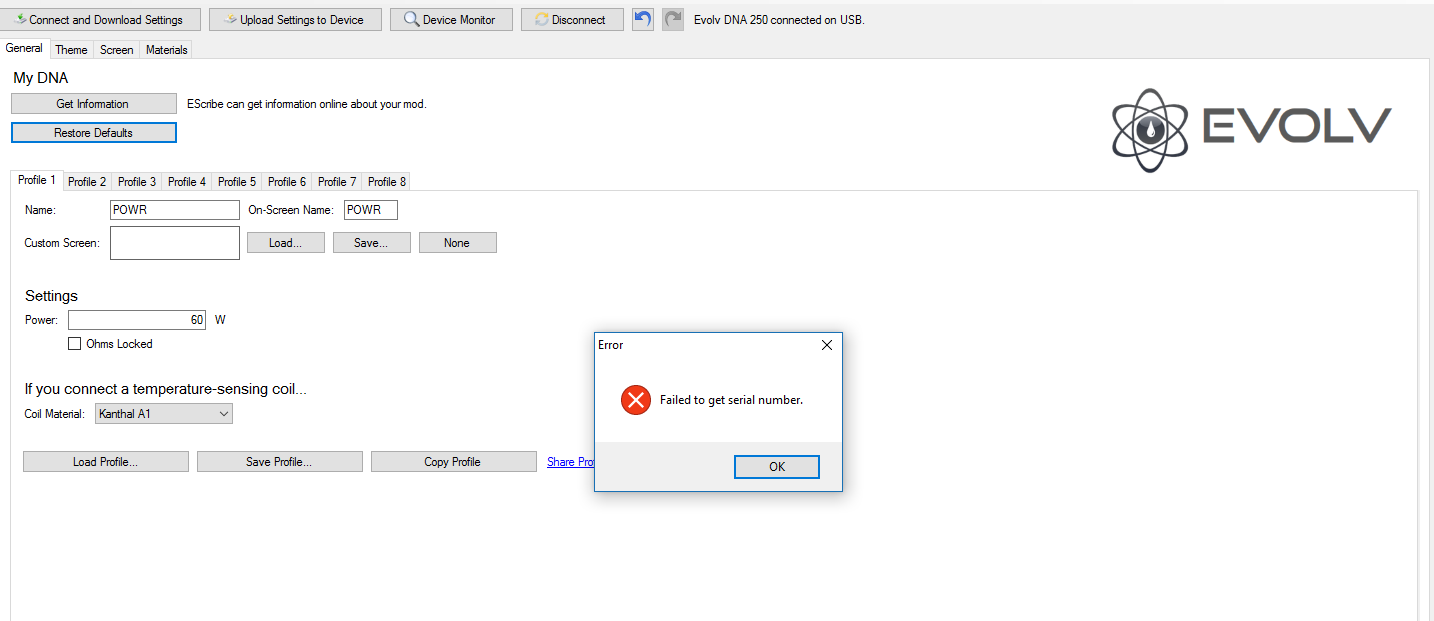This screenshot has height=621, width=1434.
Task: Close the Error dialog with X
Action: click(x=826, y=345)
